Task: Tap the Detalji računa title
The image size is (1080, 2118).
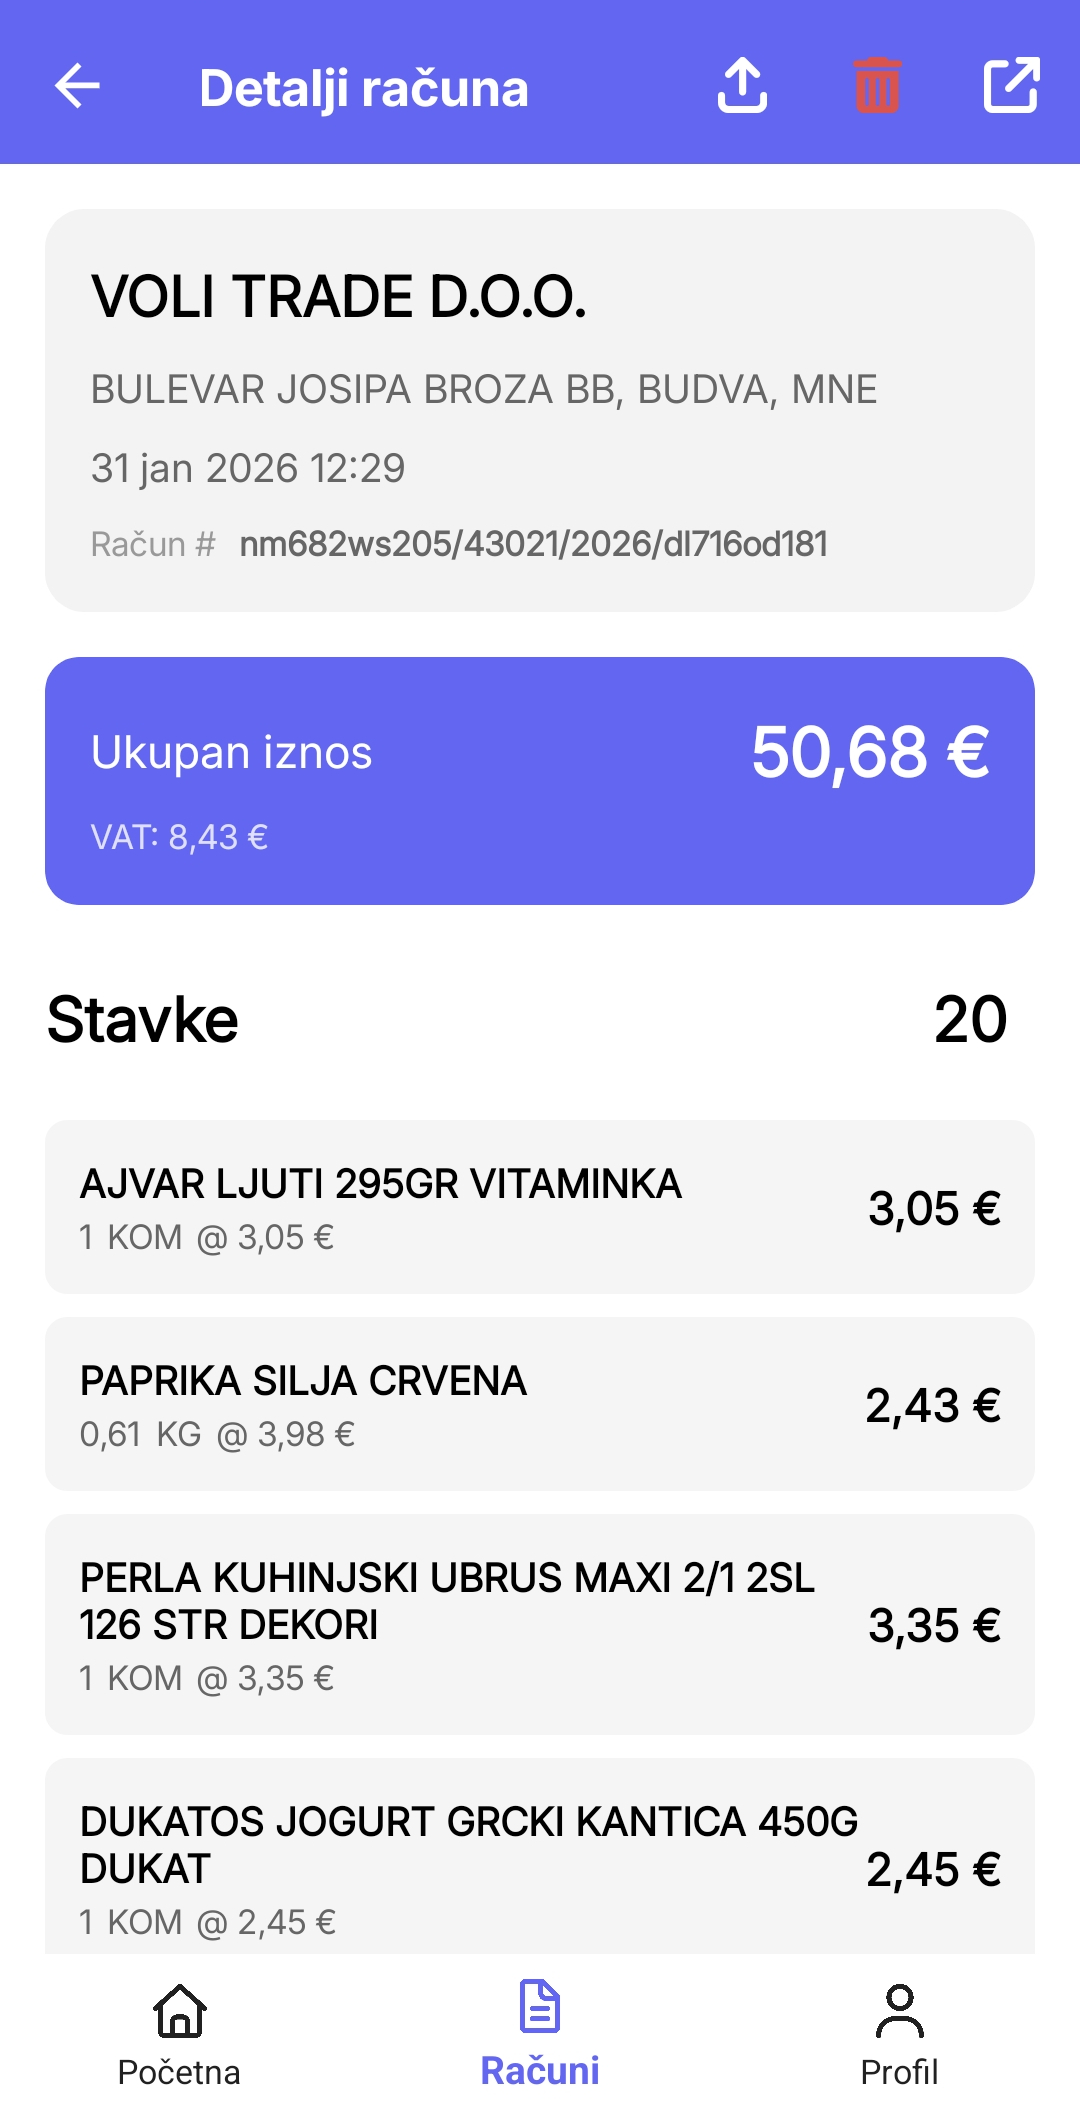Action: [x=364, y=88]
